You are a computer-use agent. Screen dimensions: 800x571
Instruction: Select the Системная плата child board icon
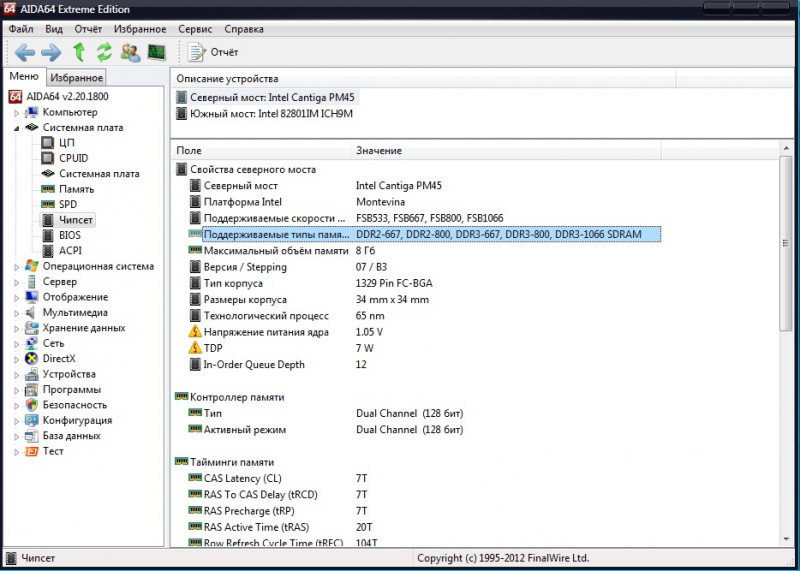48,173
